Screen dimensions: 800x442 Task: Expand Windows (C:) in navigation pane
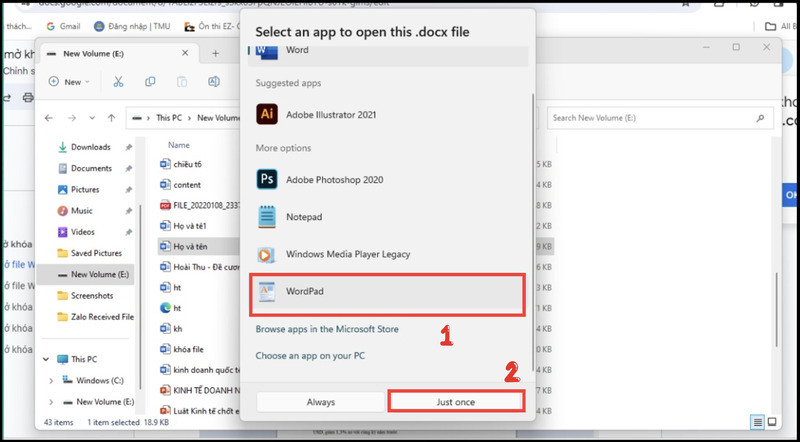click(x=51, y=380)
